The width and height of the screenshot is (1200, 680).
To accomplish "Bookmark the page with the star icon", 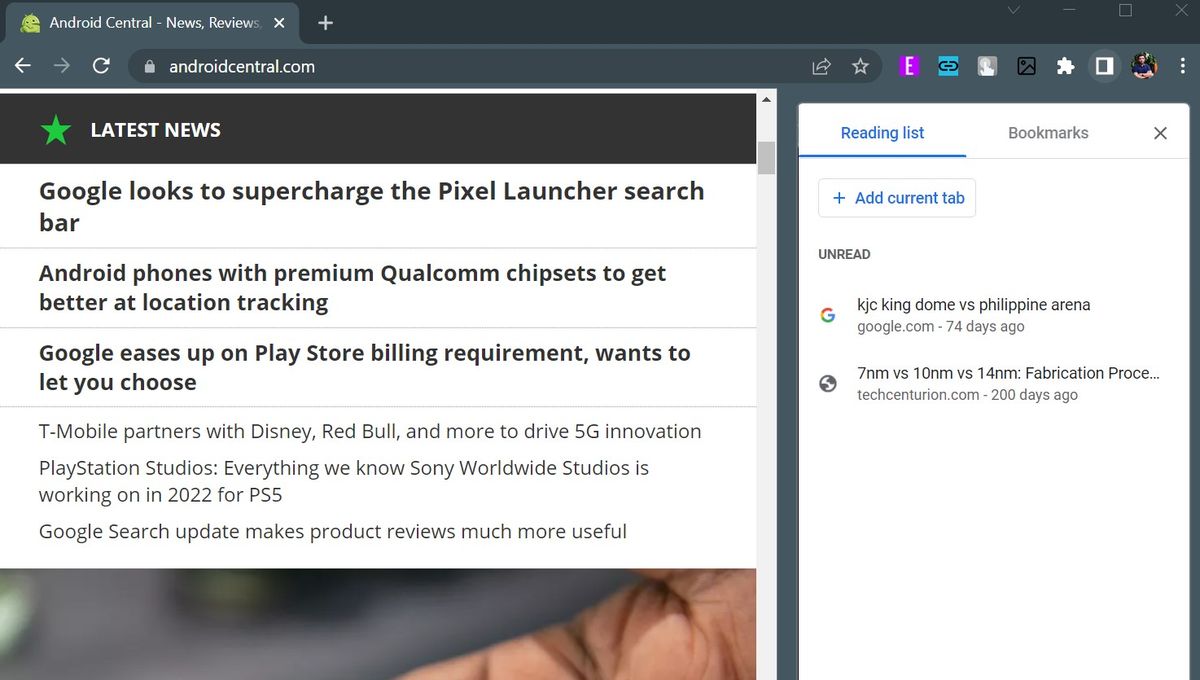I will (860, 65).
